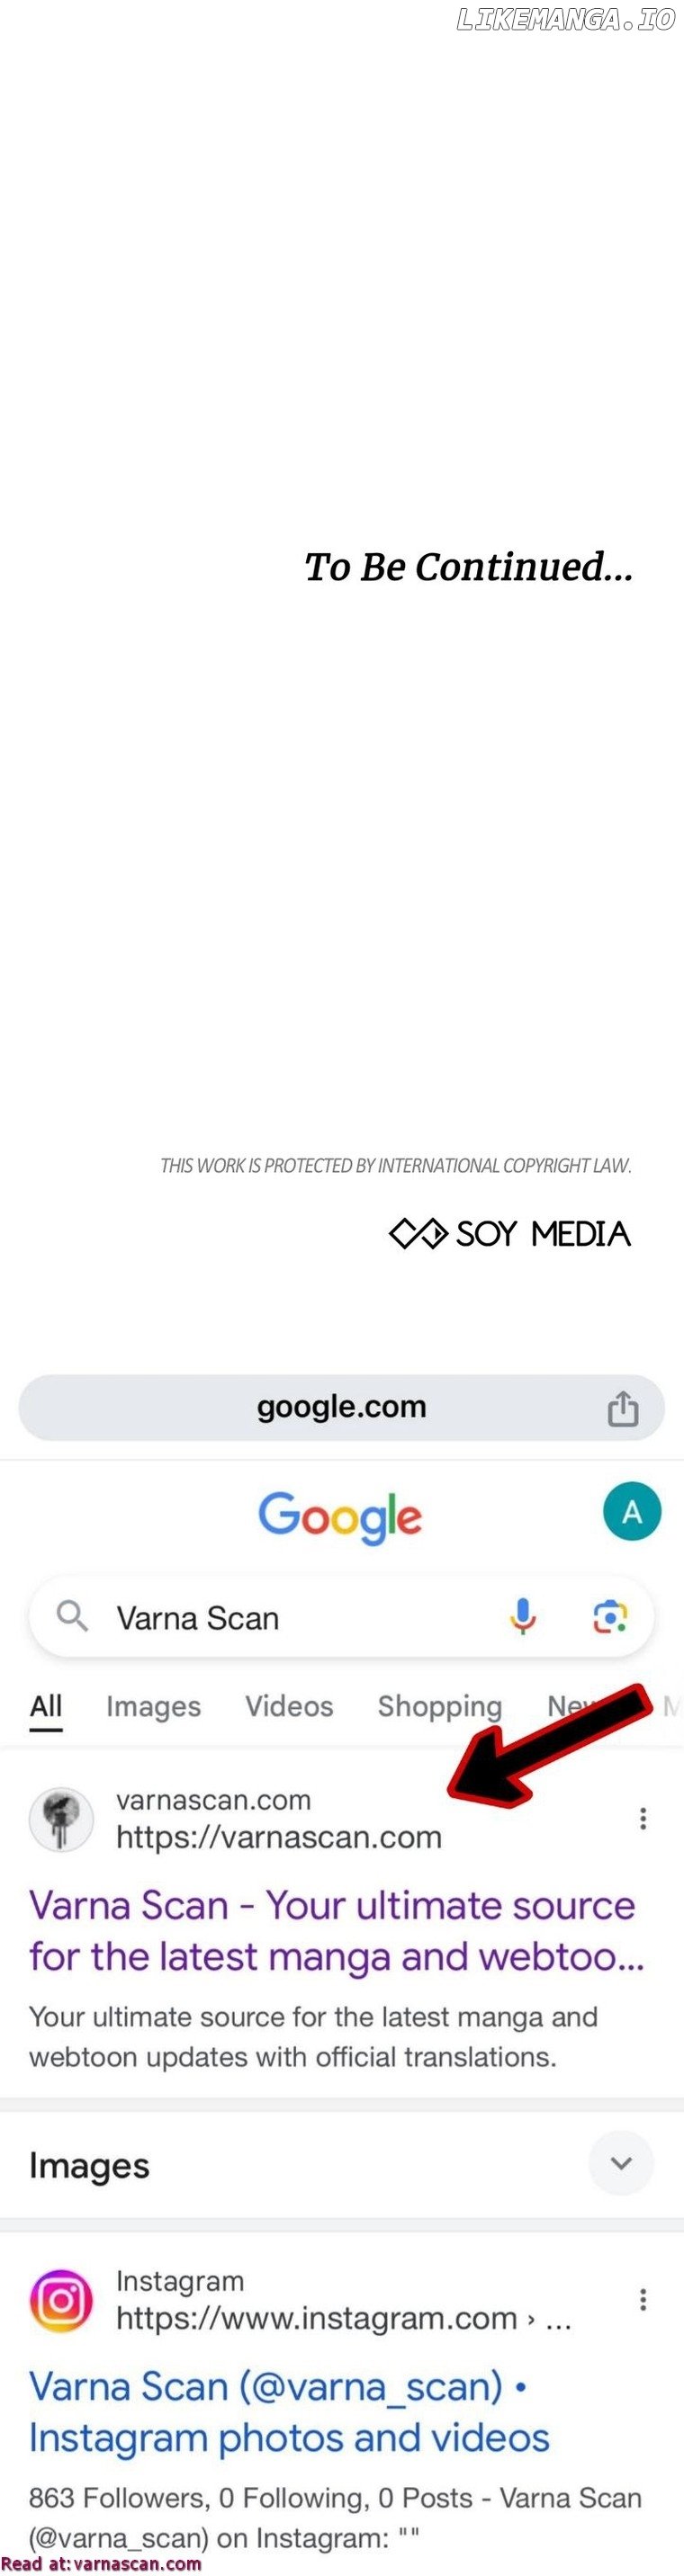684x2576 pixels.
Task: Expand the Images section chevron
Action: click(621, 2163)
